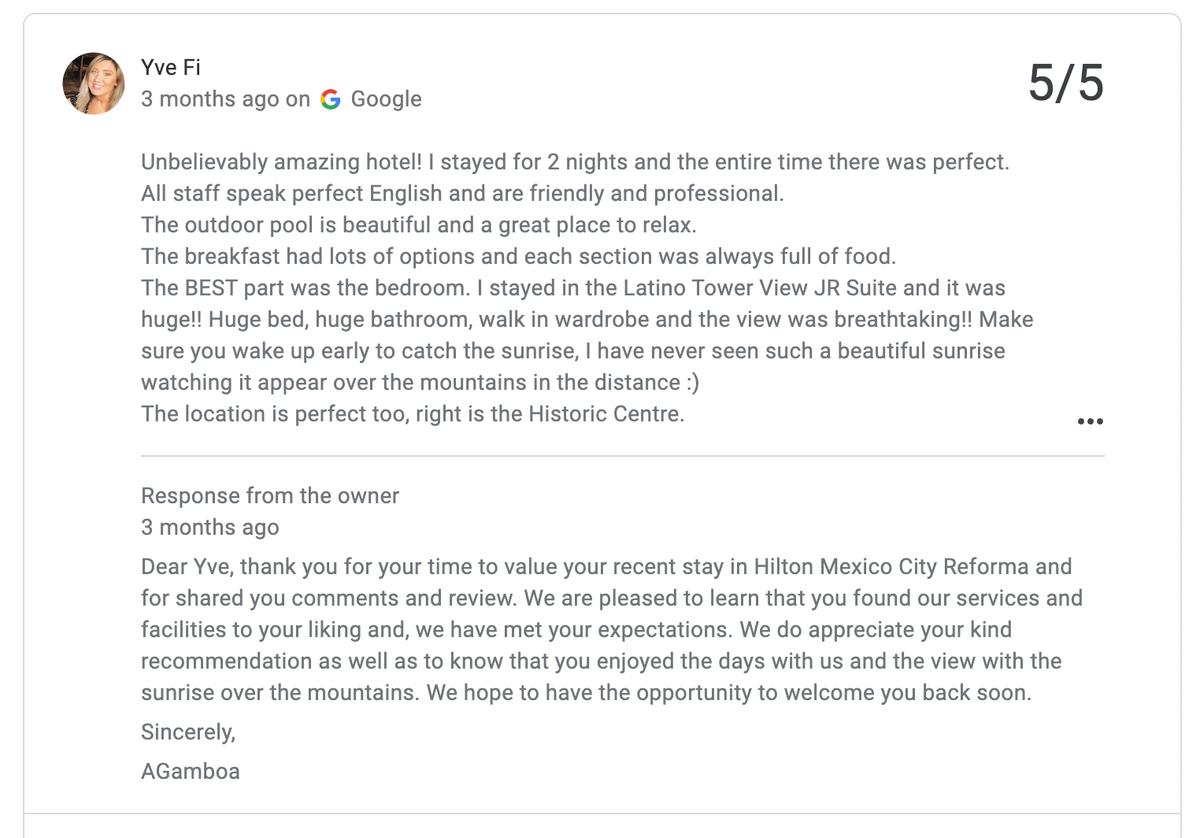Click the review's "3 months ago on" timestamp

(225, 99)
